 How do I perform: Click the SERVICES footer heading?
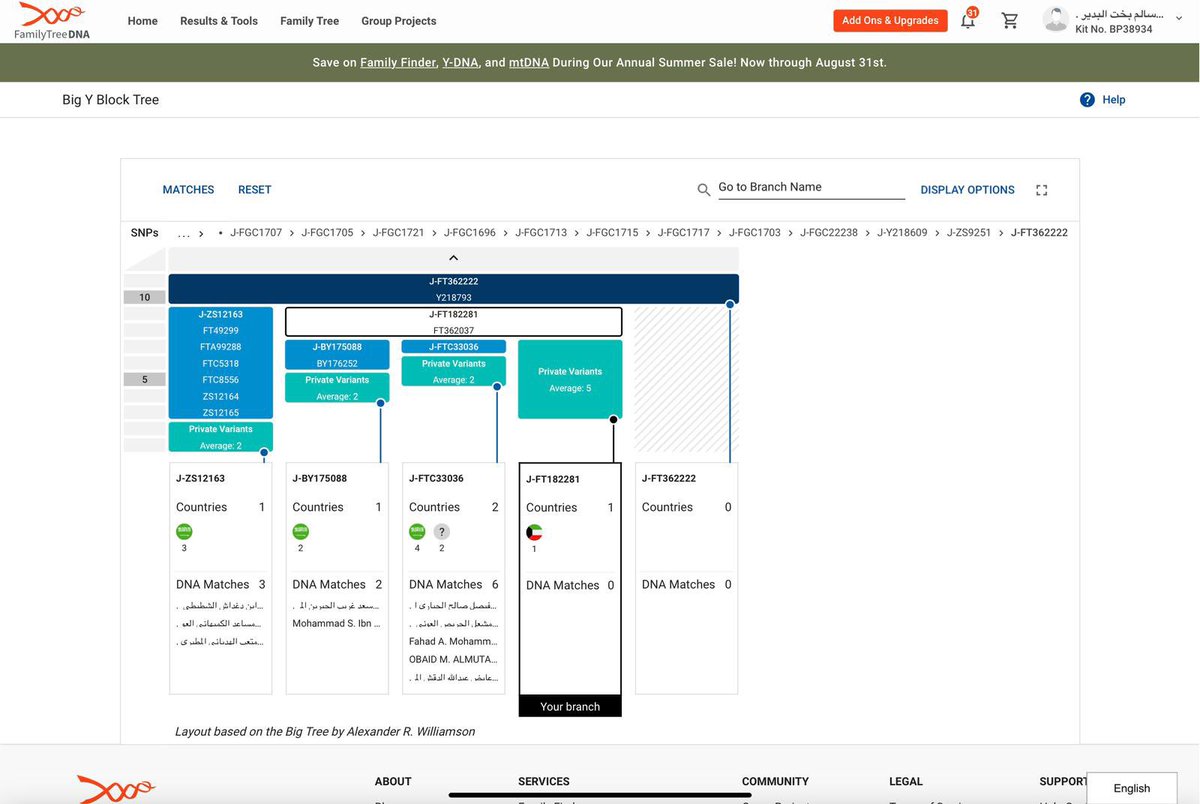(544, 782)
